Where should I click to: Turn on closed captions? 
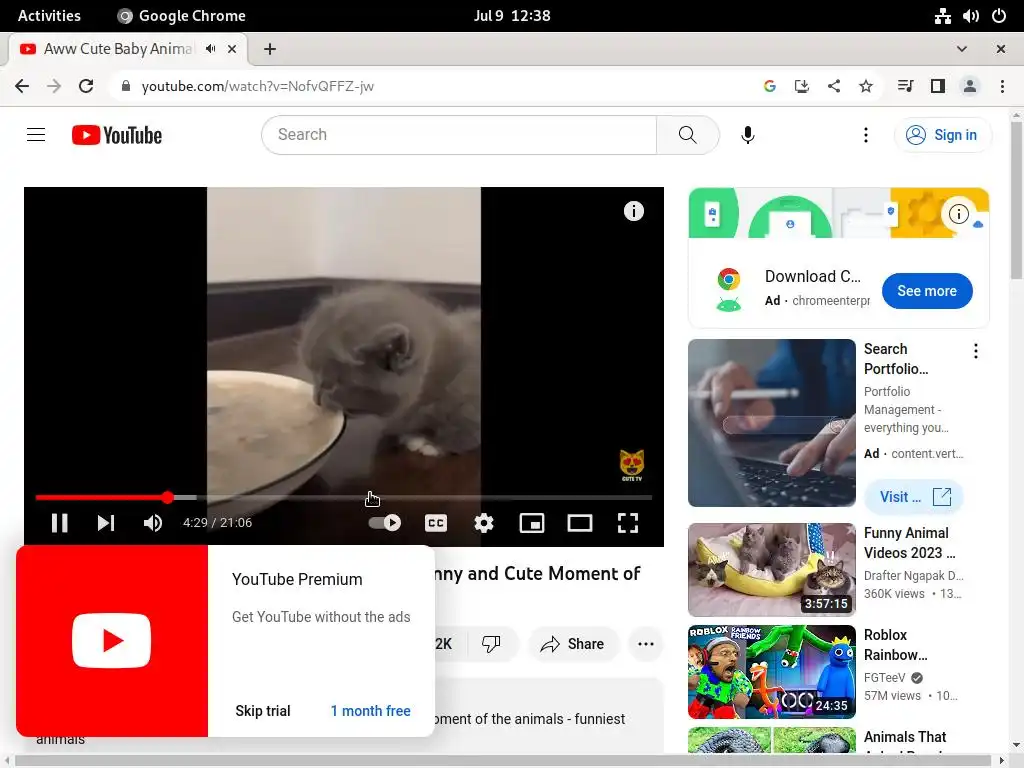click(x=436, y=522)
